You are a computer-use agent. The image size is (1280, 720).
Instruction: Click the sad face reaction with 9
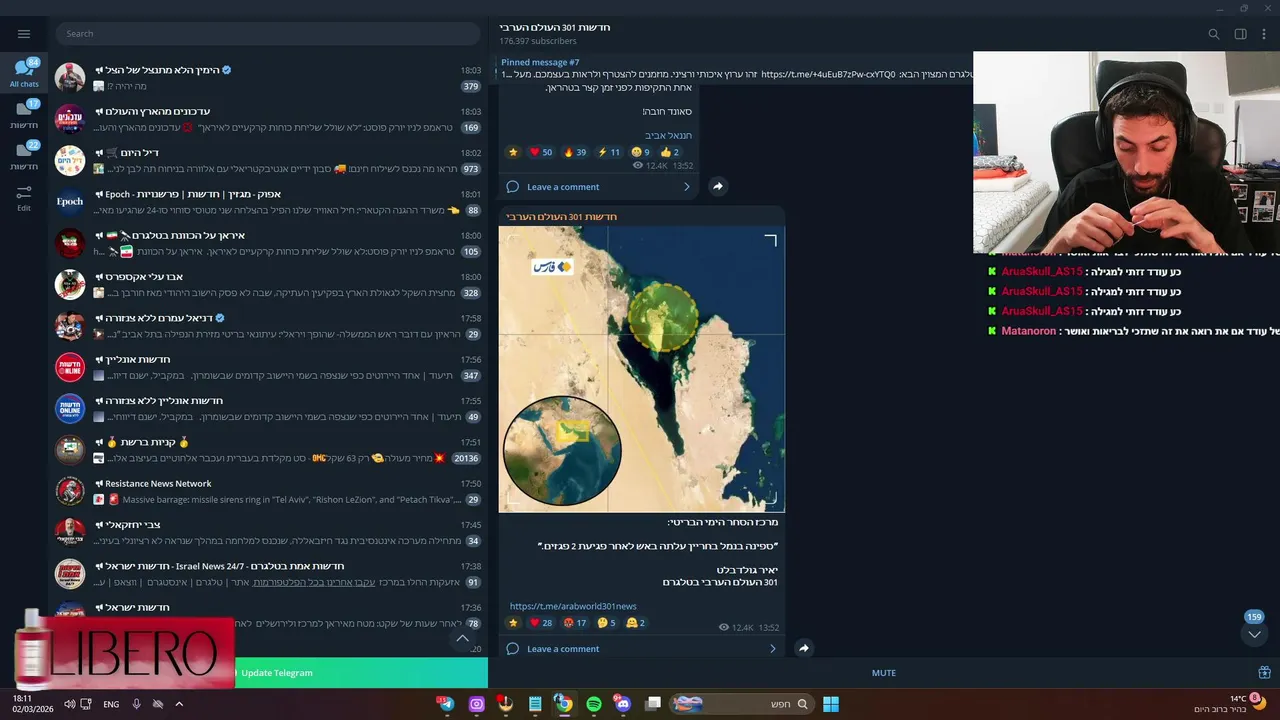tap(640, 152)
